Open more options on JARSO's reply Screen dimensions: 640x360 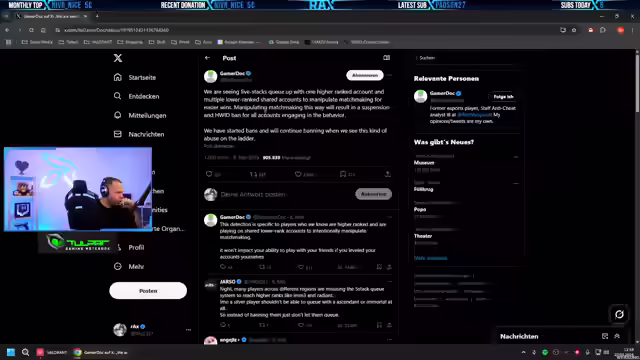click(x=390, y=282)
